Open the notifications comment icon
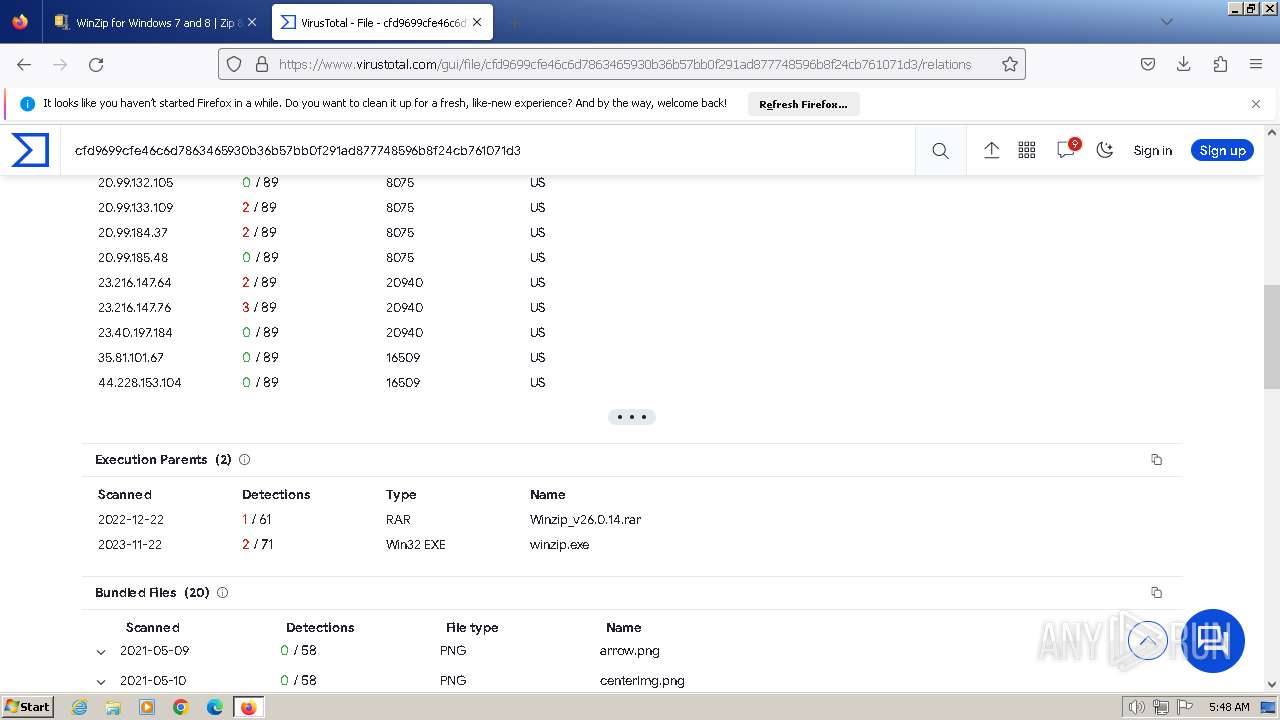 pos(1066,149)
